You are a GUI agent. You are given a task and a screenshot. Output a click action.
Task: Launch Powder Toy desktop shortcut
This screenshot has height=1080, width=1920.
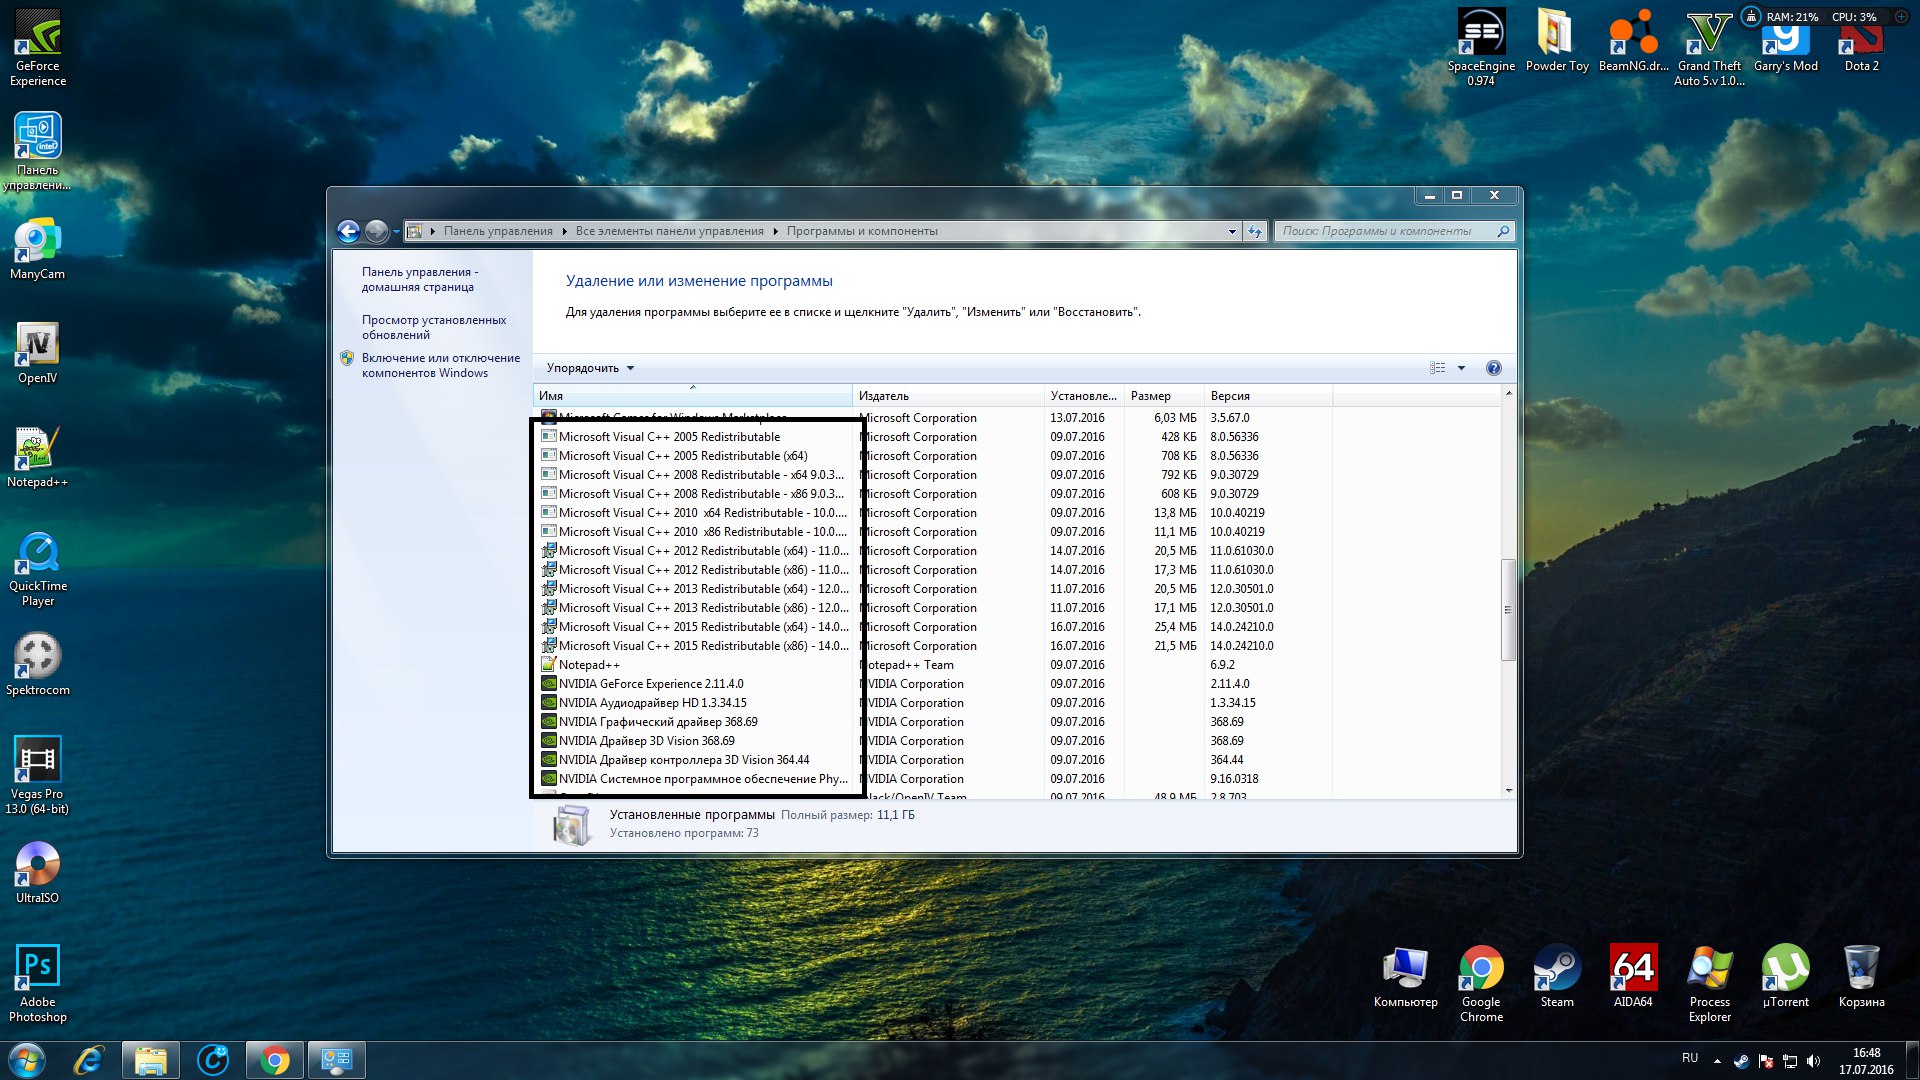1557,41
